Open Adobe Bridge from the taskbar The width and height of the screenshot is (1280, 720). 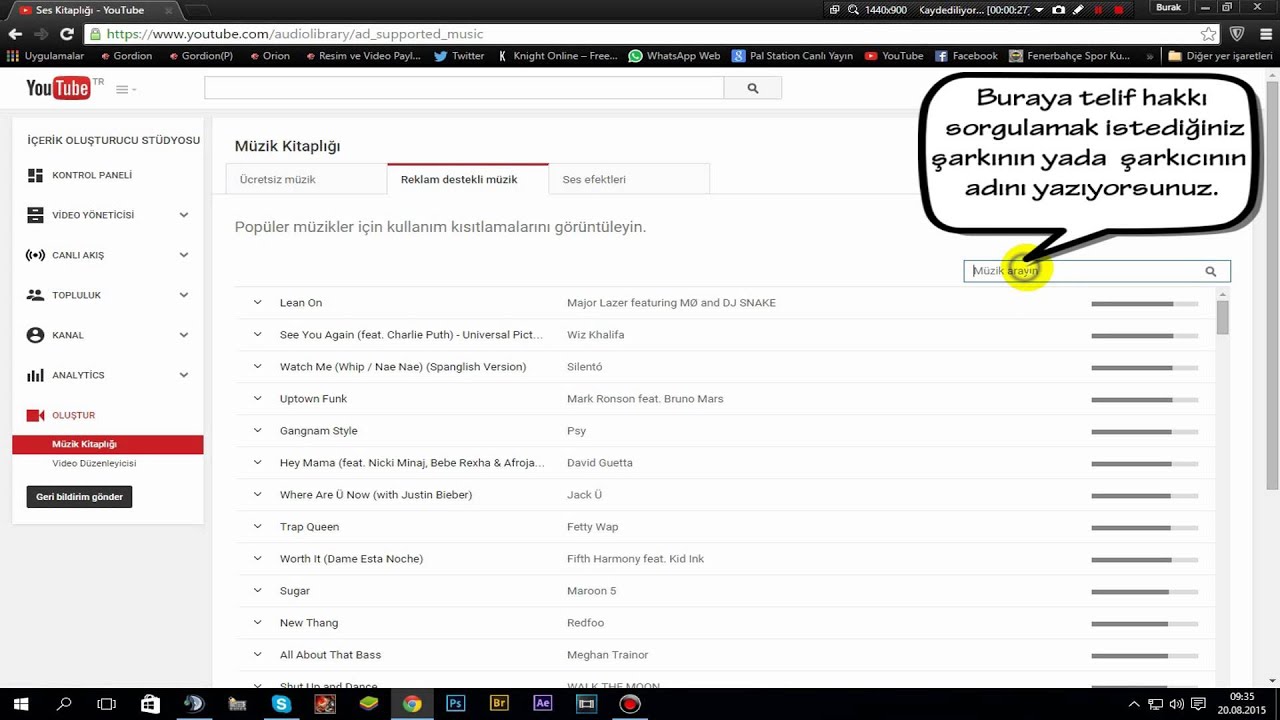[499, 703]
